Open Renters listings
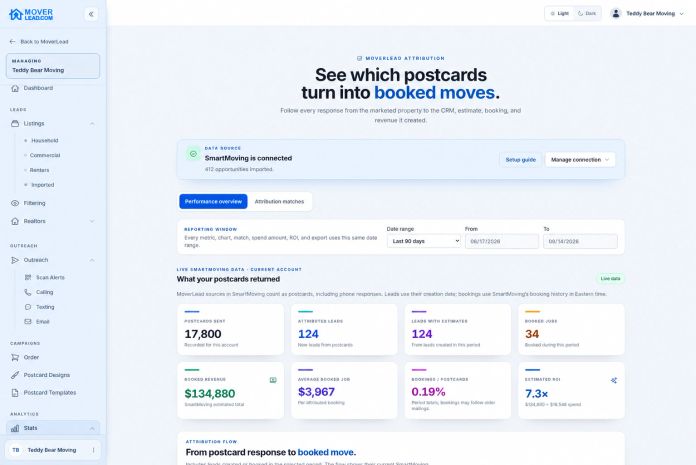 pos(39,170)
